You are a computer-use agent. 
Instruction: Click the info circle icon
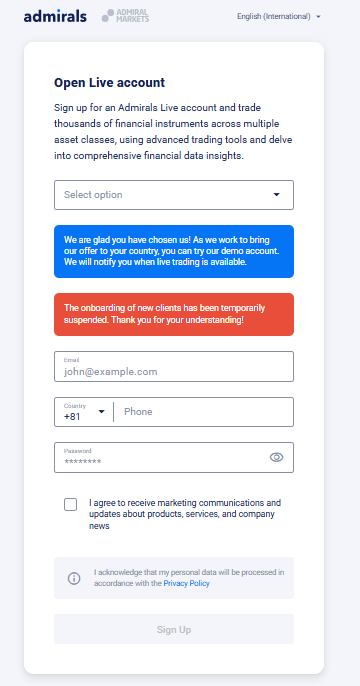point(74,578)
